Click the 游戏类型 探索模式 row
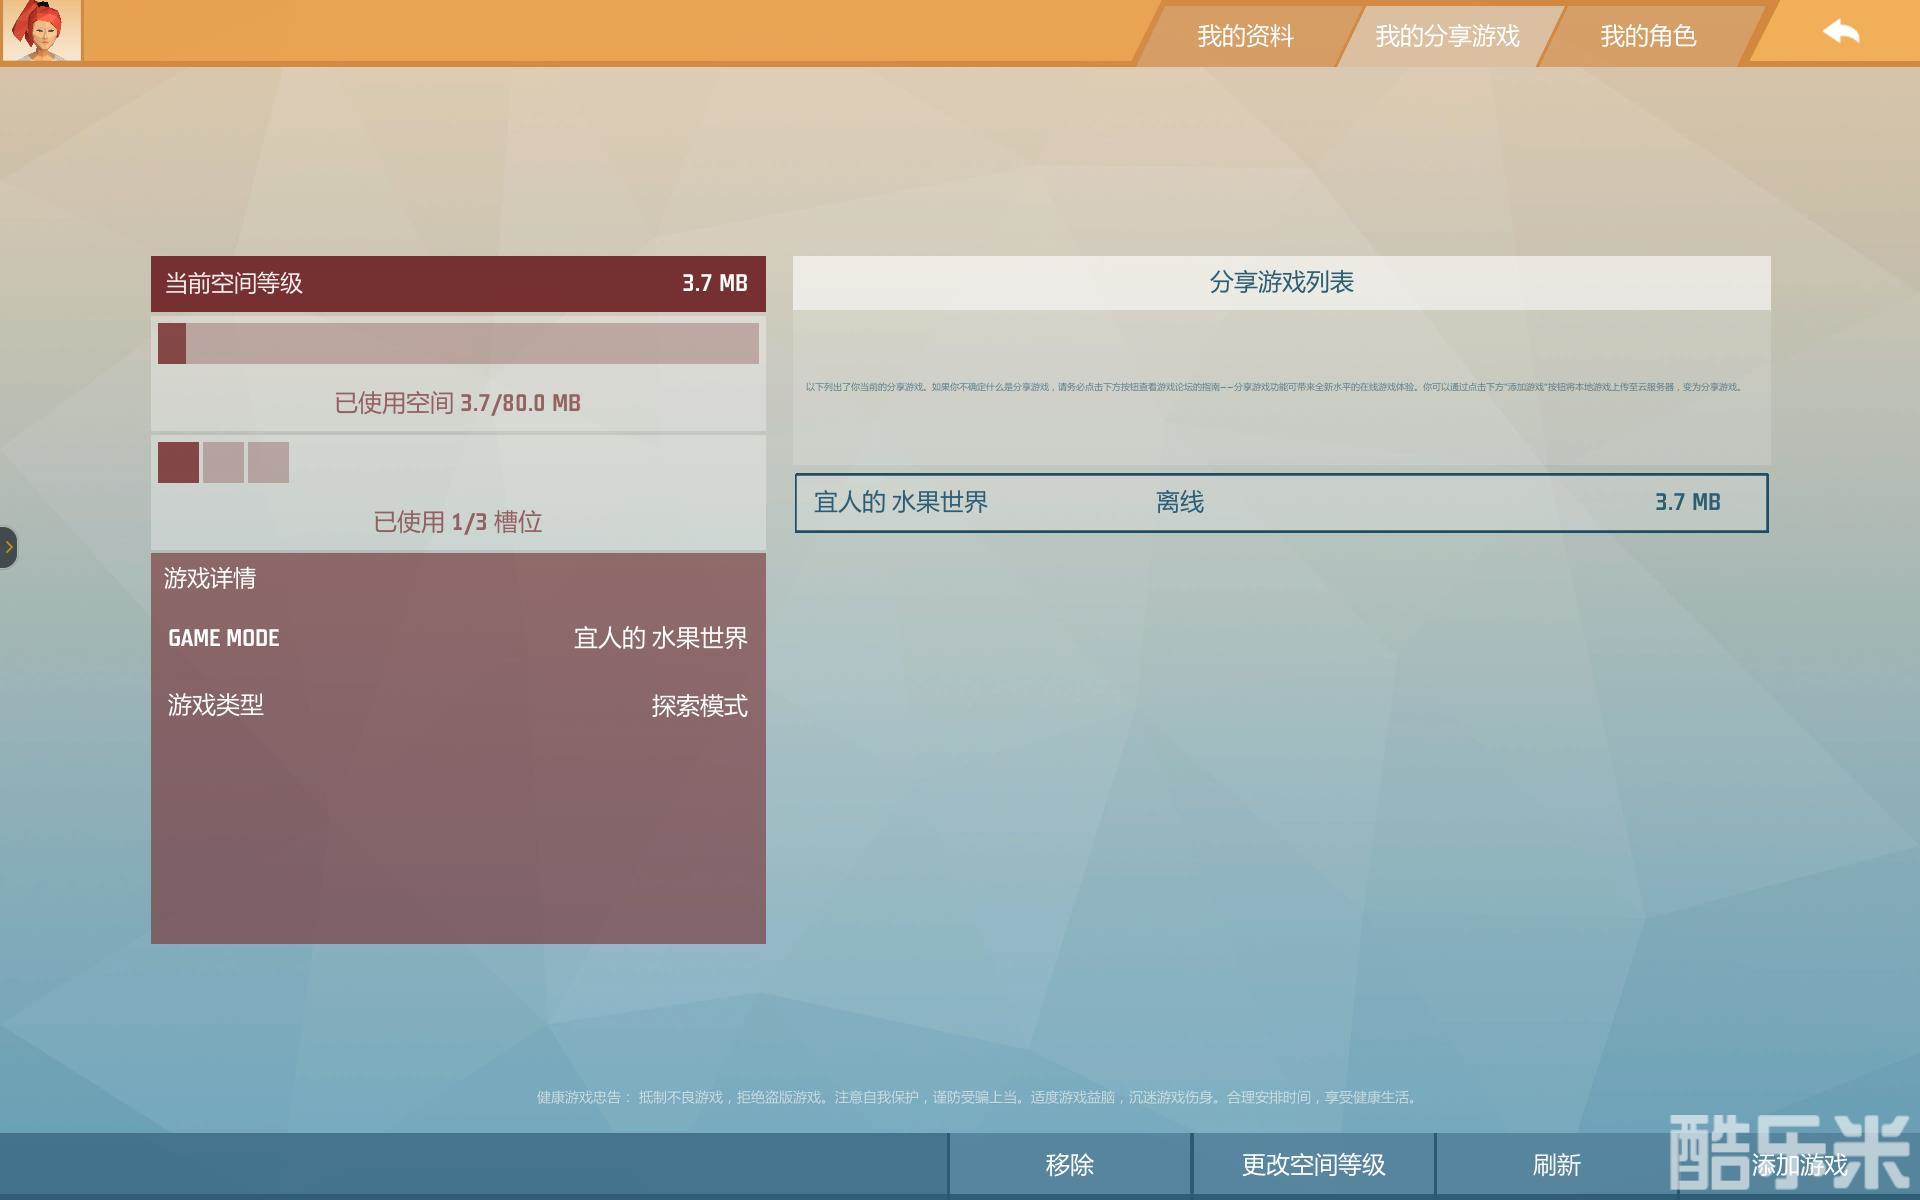This screenshot has height=1200, width=1920. [458, 706]
